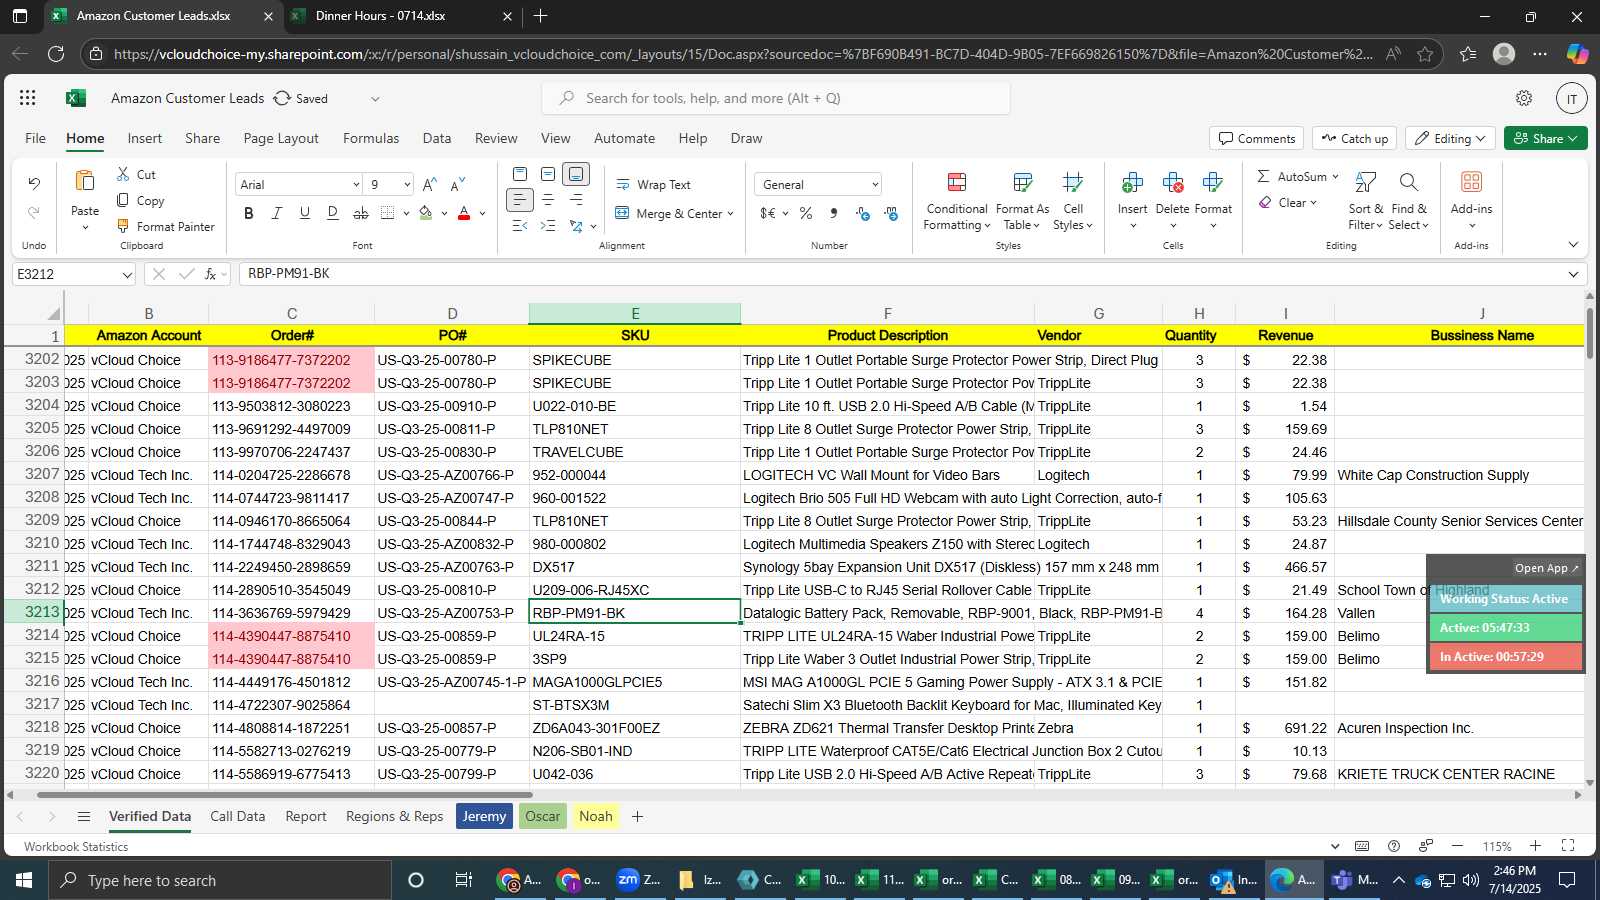This screenshot has width=1600, height=900.
Task: Click Insert cells icon
Action: pos(1132,182)
